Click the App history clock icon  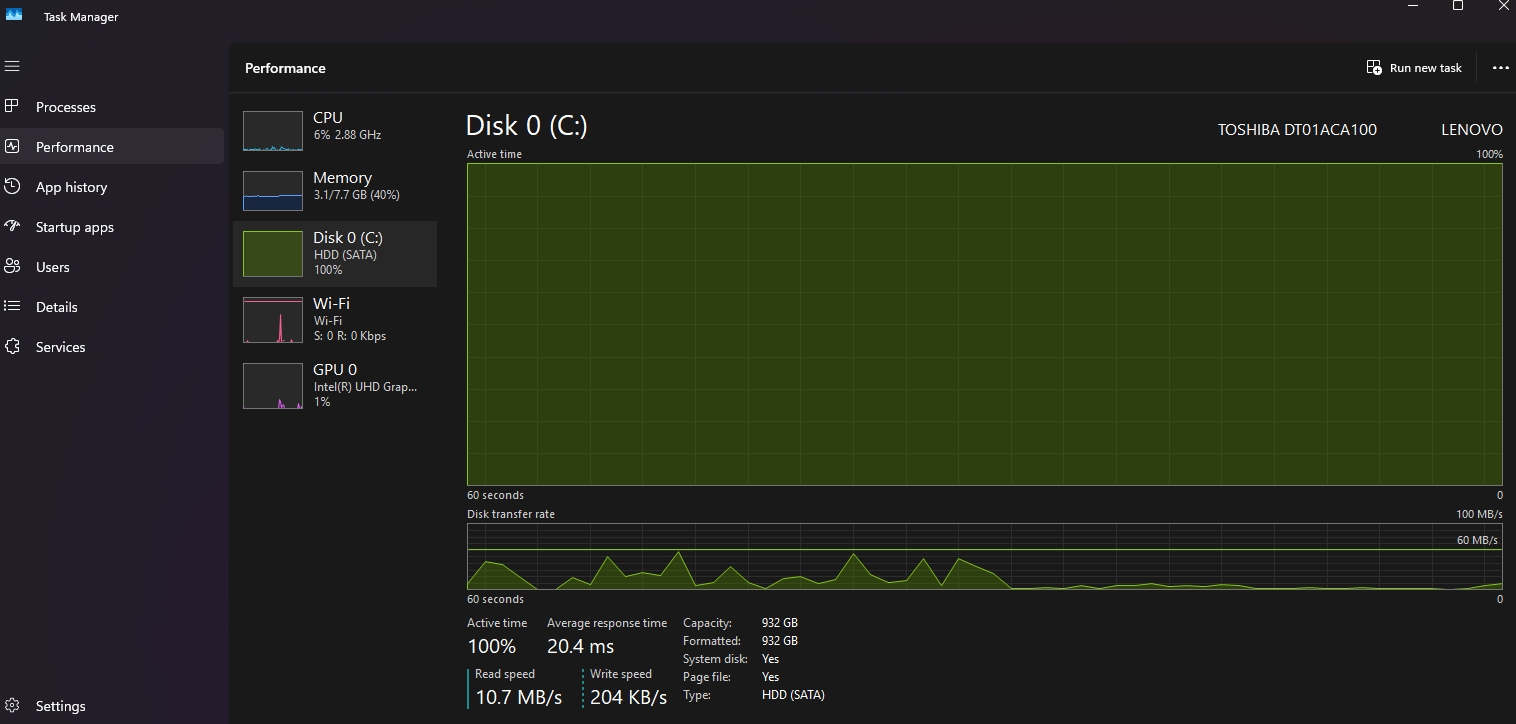click(x=12, y=186)
